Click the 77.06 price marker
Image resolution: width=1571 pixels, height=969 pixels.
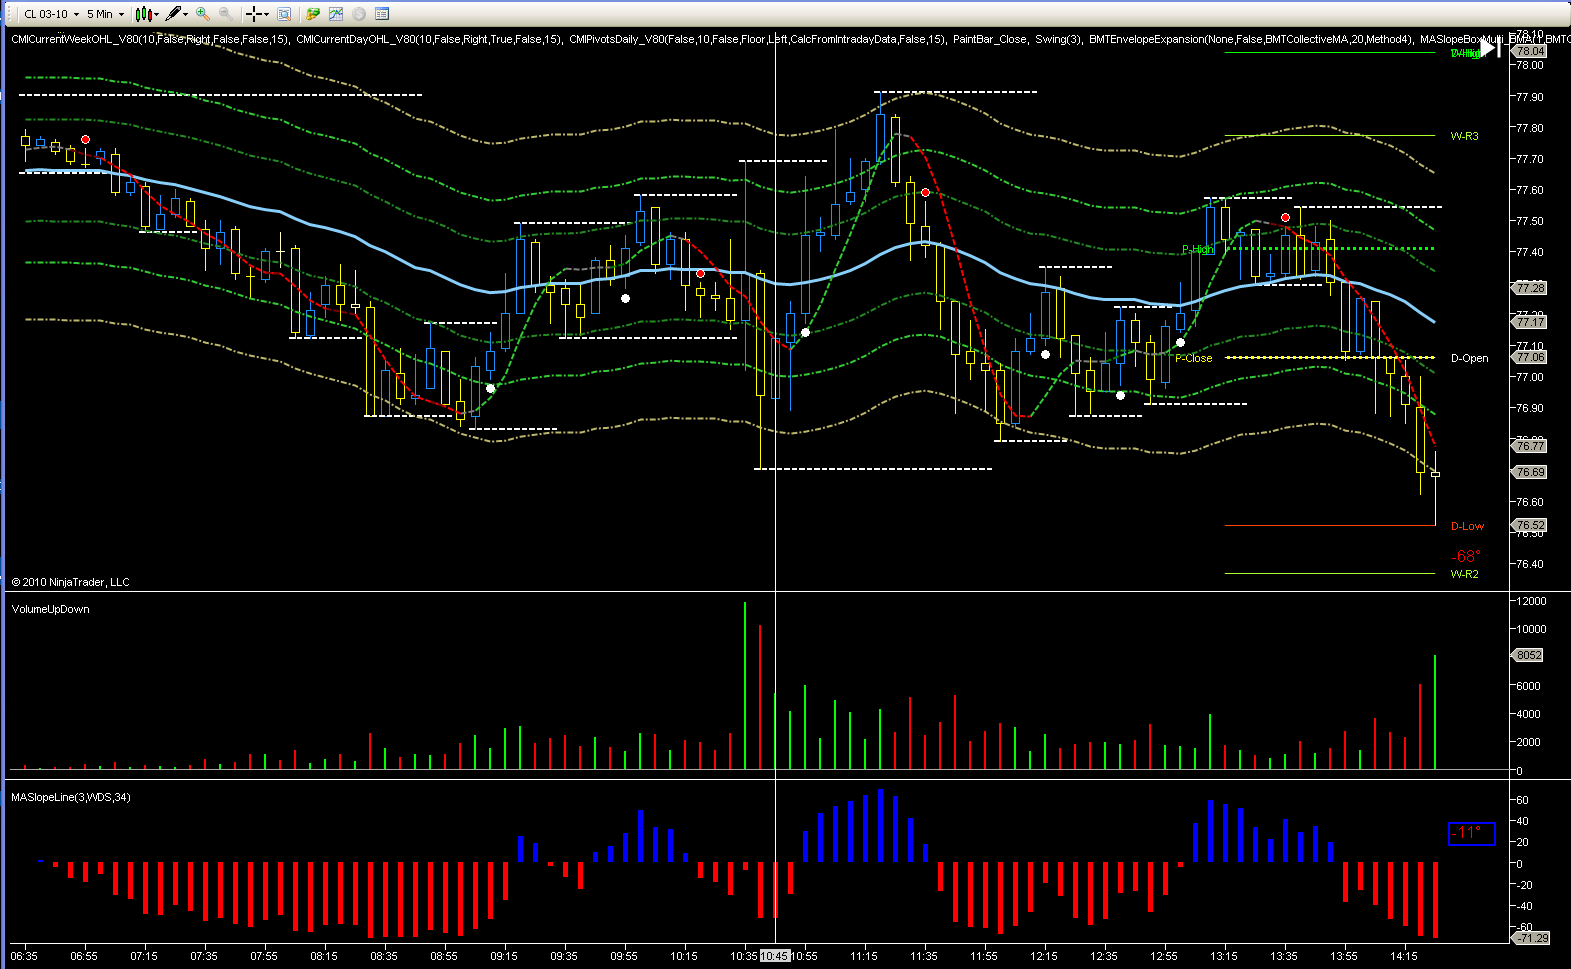pyautogui.click(x=1529, y=357)
